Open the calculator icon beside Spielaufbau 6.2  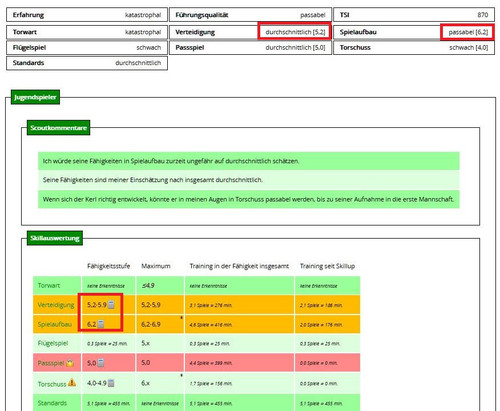coord(101,324)
